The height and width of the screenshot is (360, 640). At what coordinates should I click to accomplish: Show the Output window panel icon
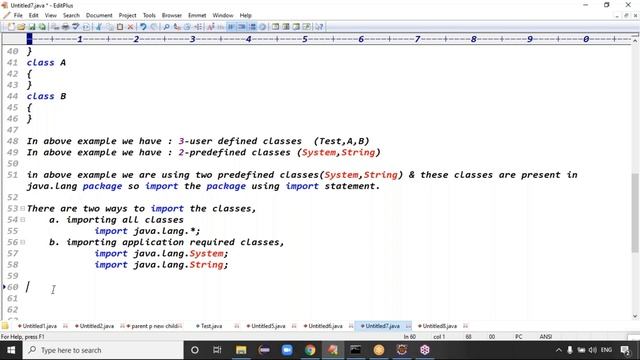click(x=296, y=27)
